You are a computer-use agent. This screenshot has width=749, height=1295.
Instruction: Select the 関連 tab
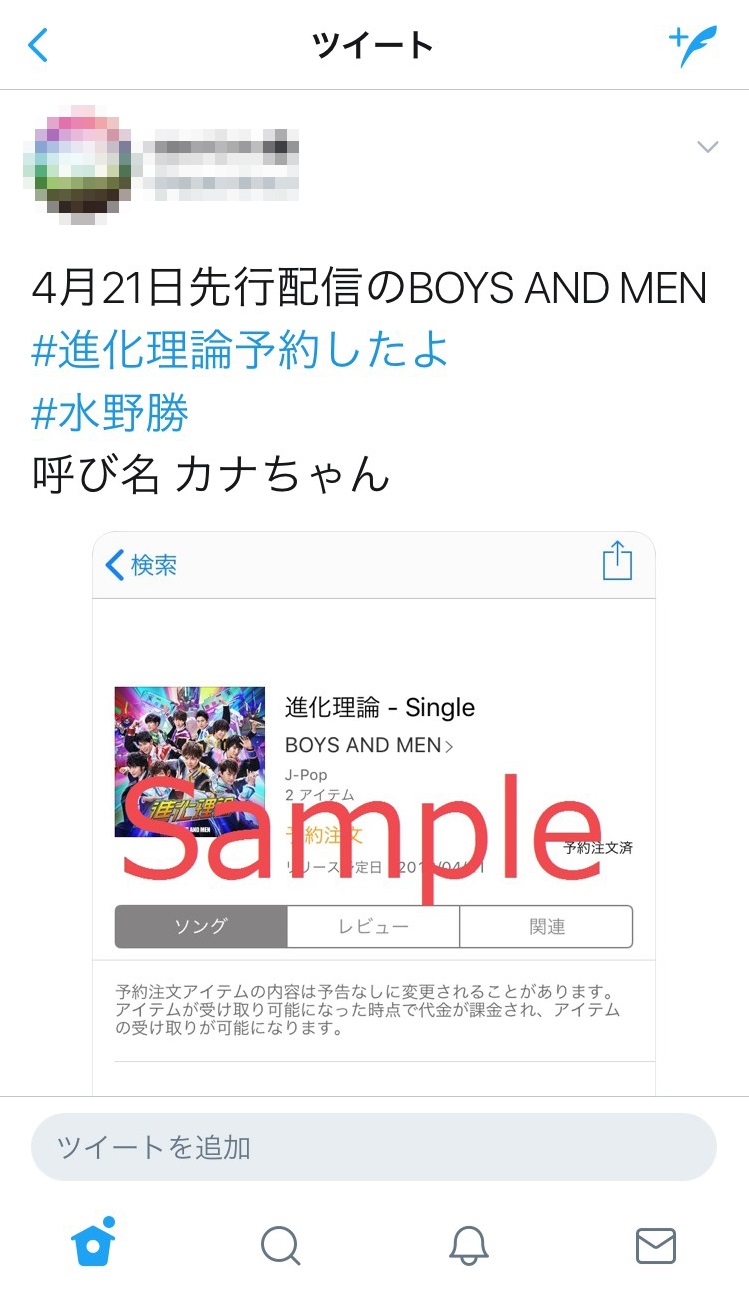point(547,926)
